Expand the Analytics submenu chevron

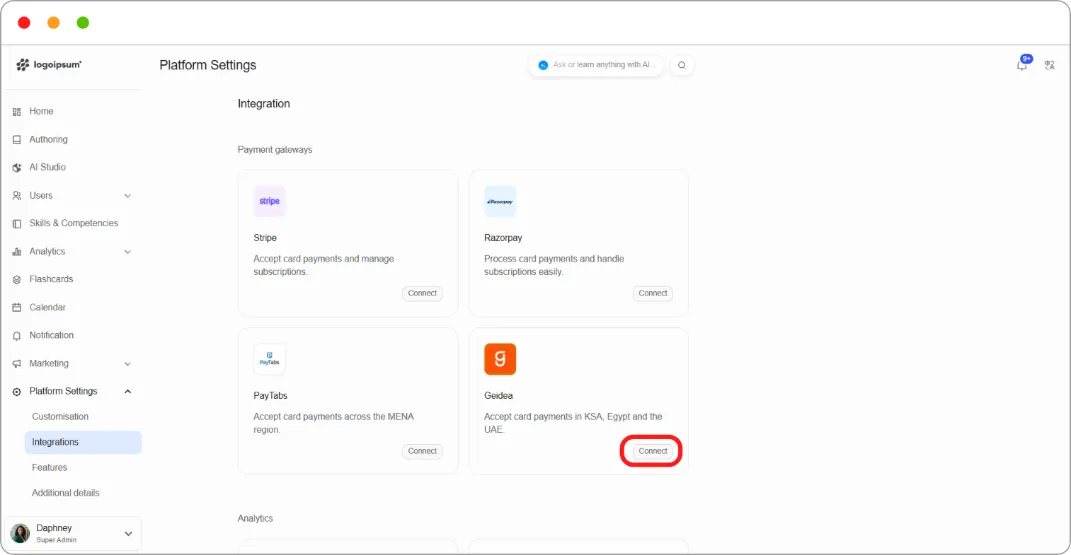(128, 252)
